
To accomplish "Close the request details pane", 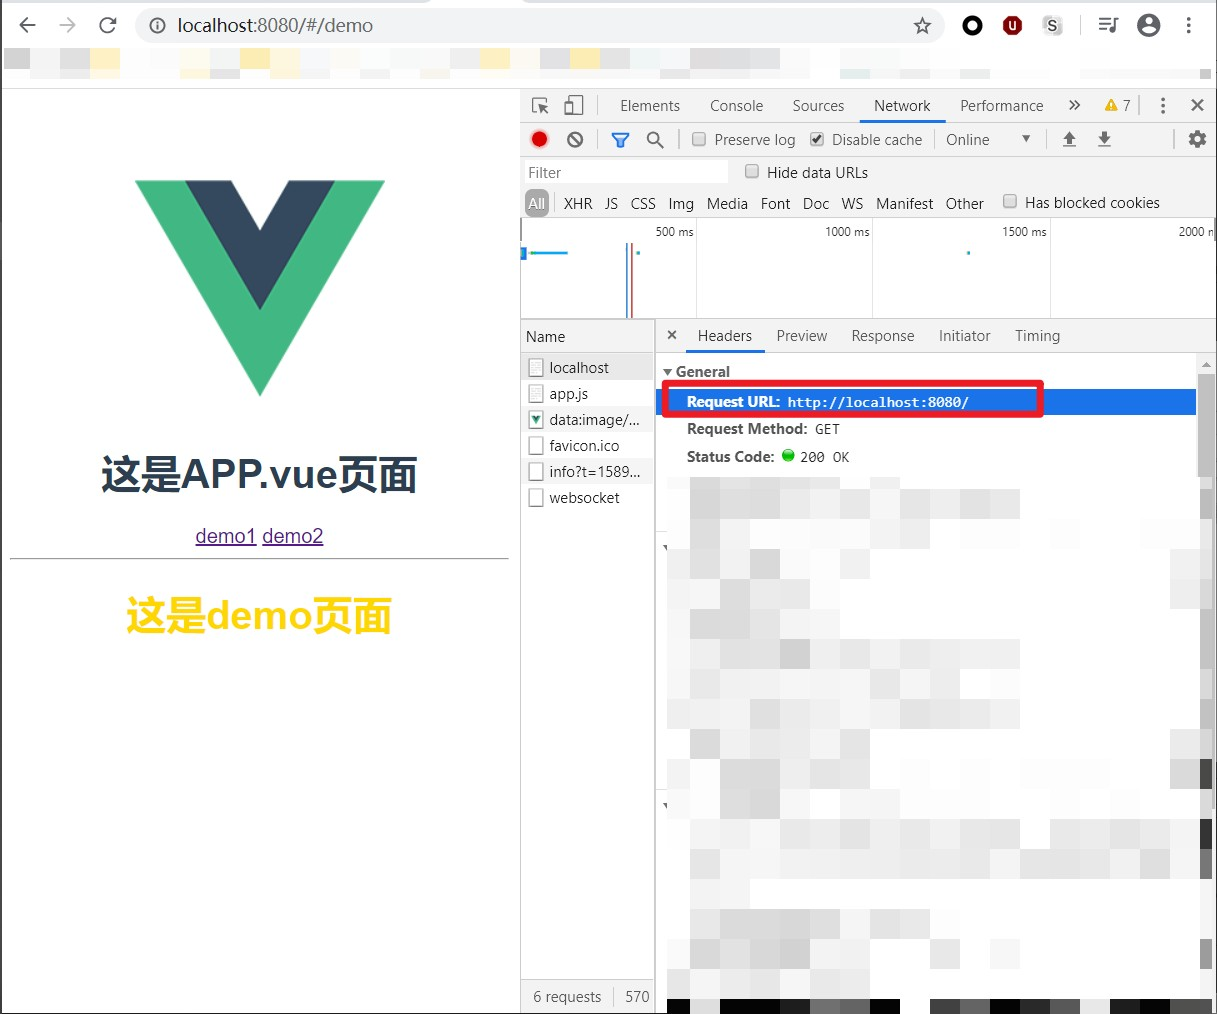I will click(x=672, y=336).
